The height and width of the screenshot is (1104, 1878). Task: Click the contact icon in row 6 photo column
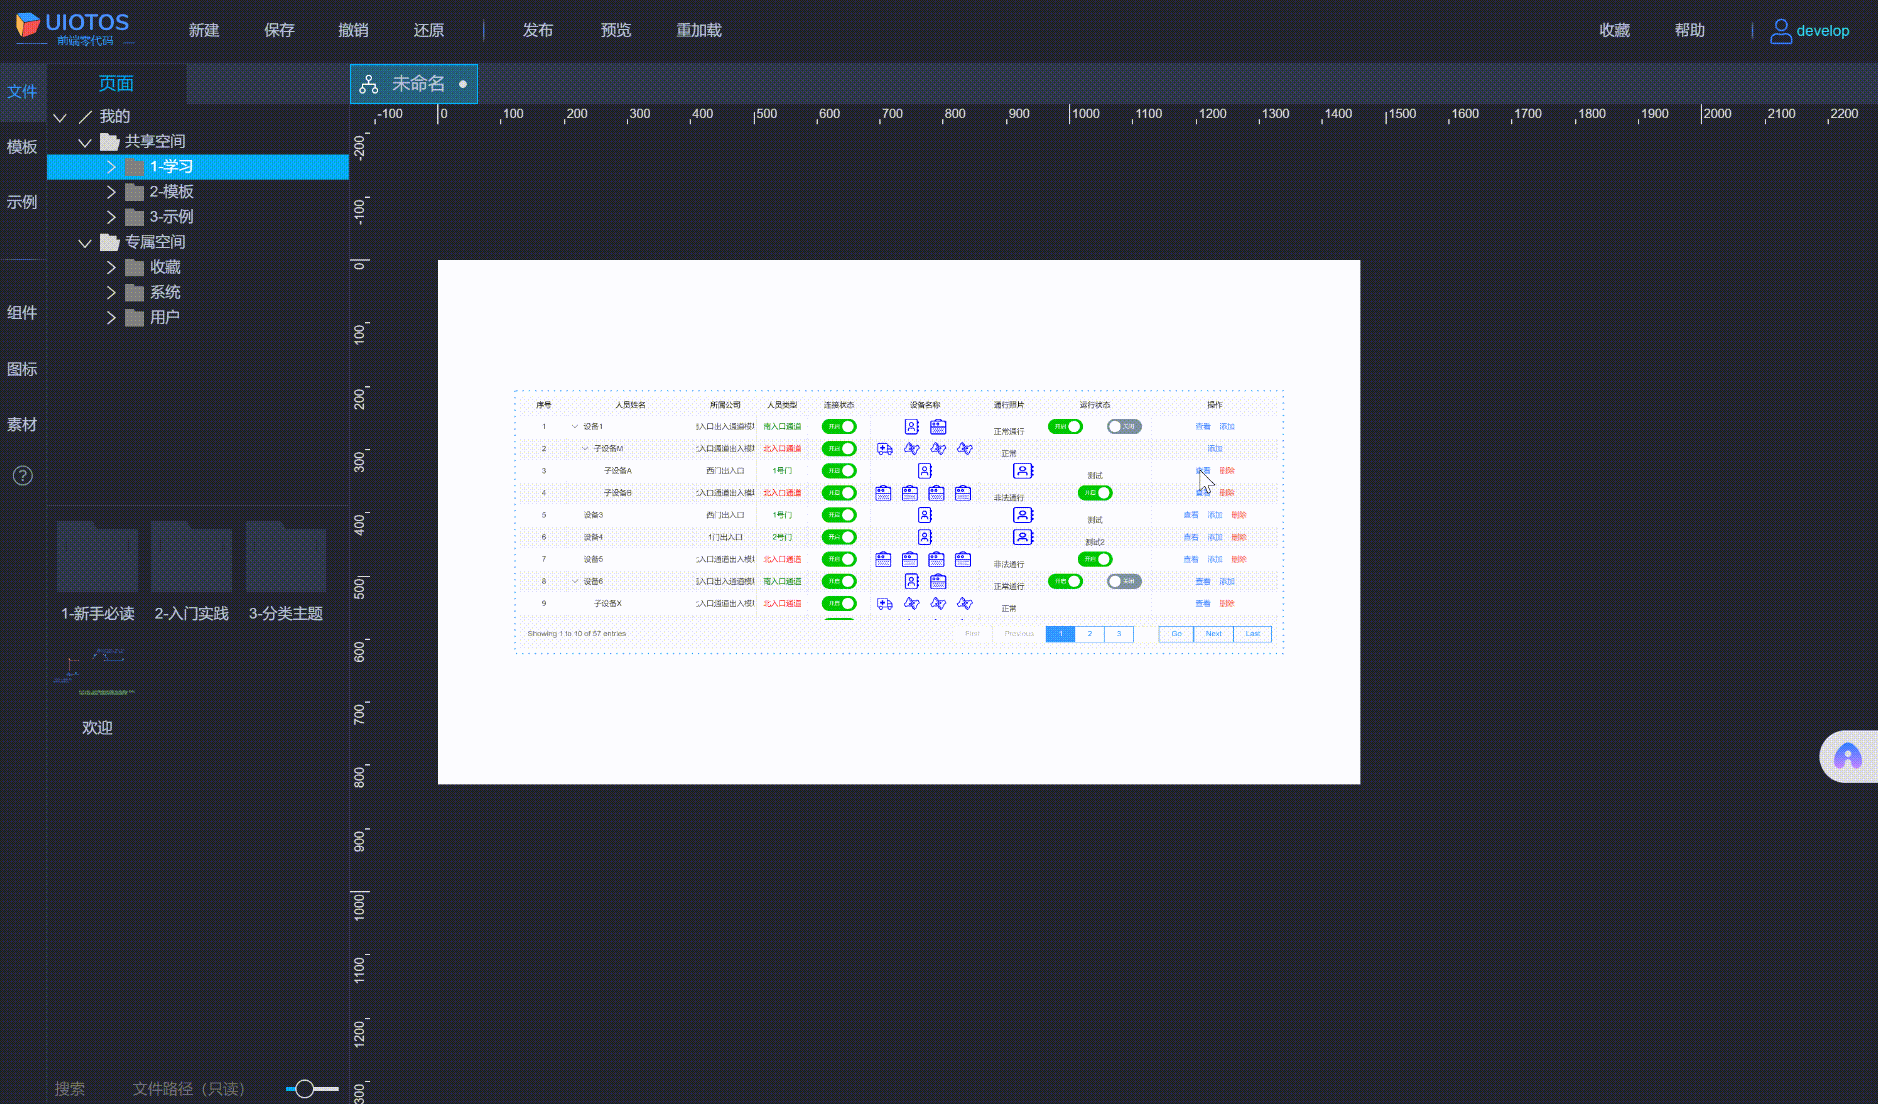coord(1023,537)
